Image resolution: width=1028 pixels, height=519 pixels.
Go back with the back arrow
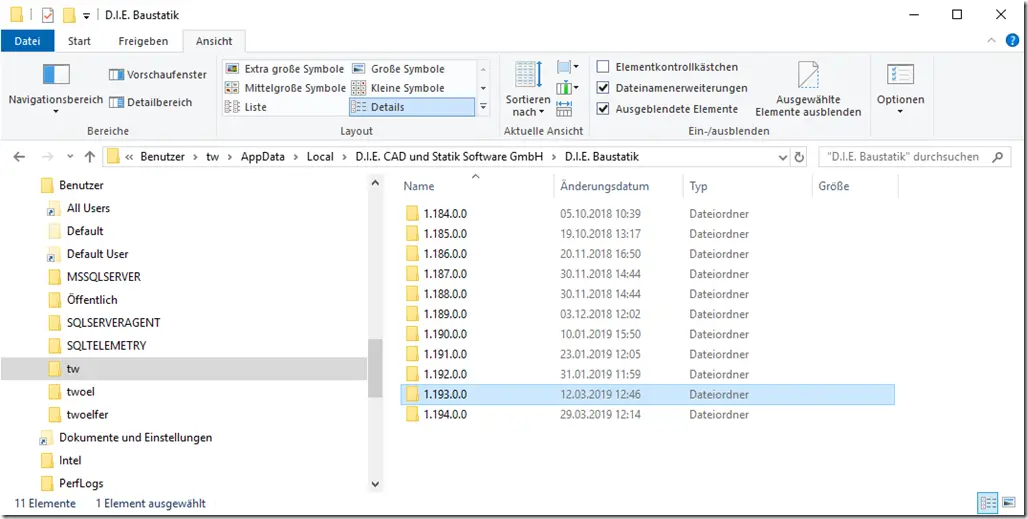[x=19, y=157]
